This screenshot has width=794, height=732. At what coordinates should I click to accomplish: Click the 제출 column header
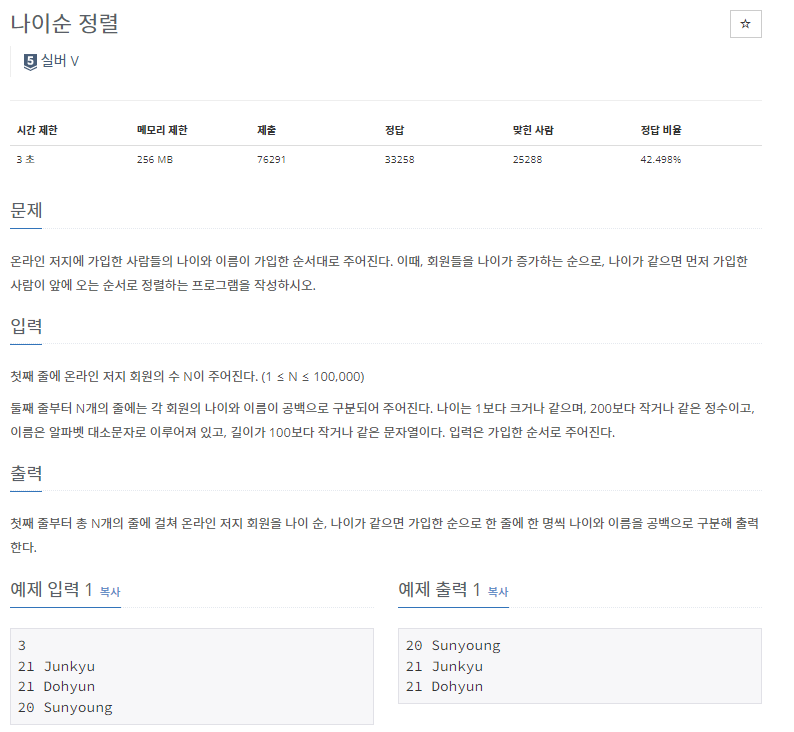[266, 130]
